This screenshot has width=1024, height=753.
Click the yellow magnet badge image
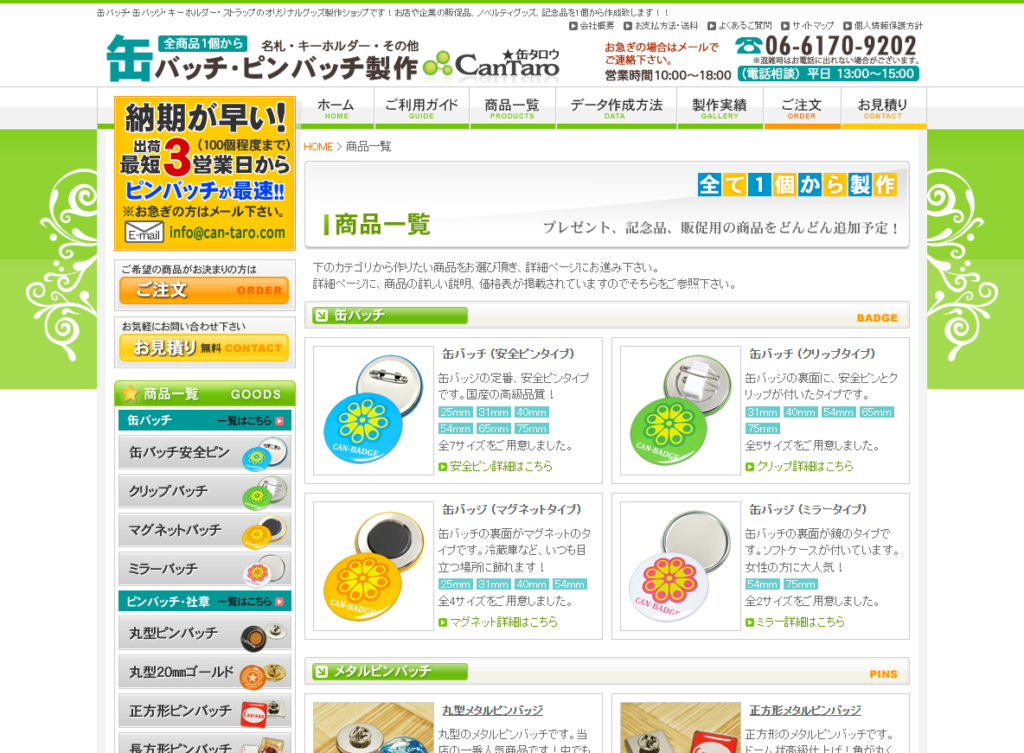(373, 566)
